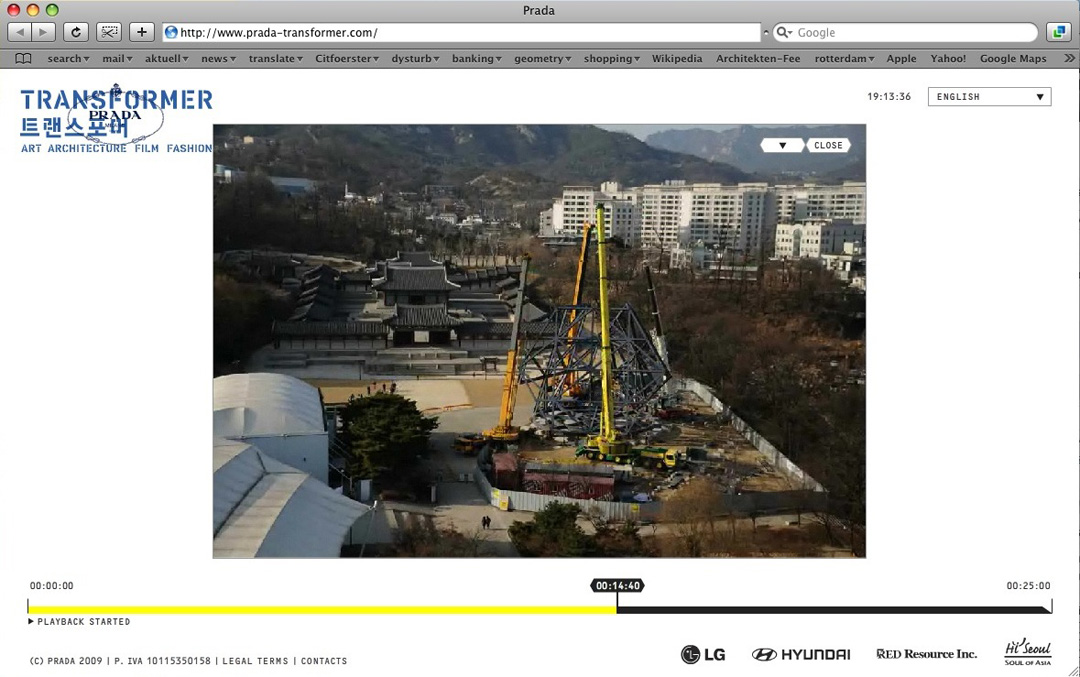Minimize the window with the yellow button
This screenshot has width=1080, height=677.
32,10
